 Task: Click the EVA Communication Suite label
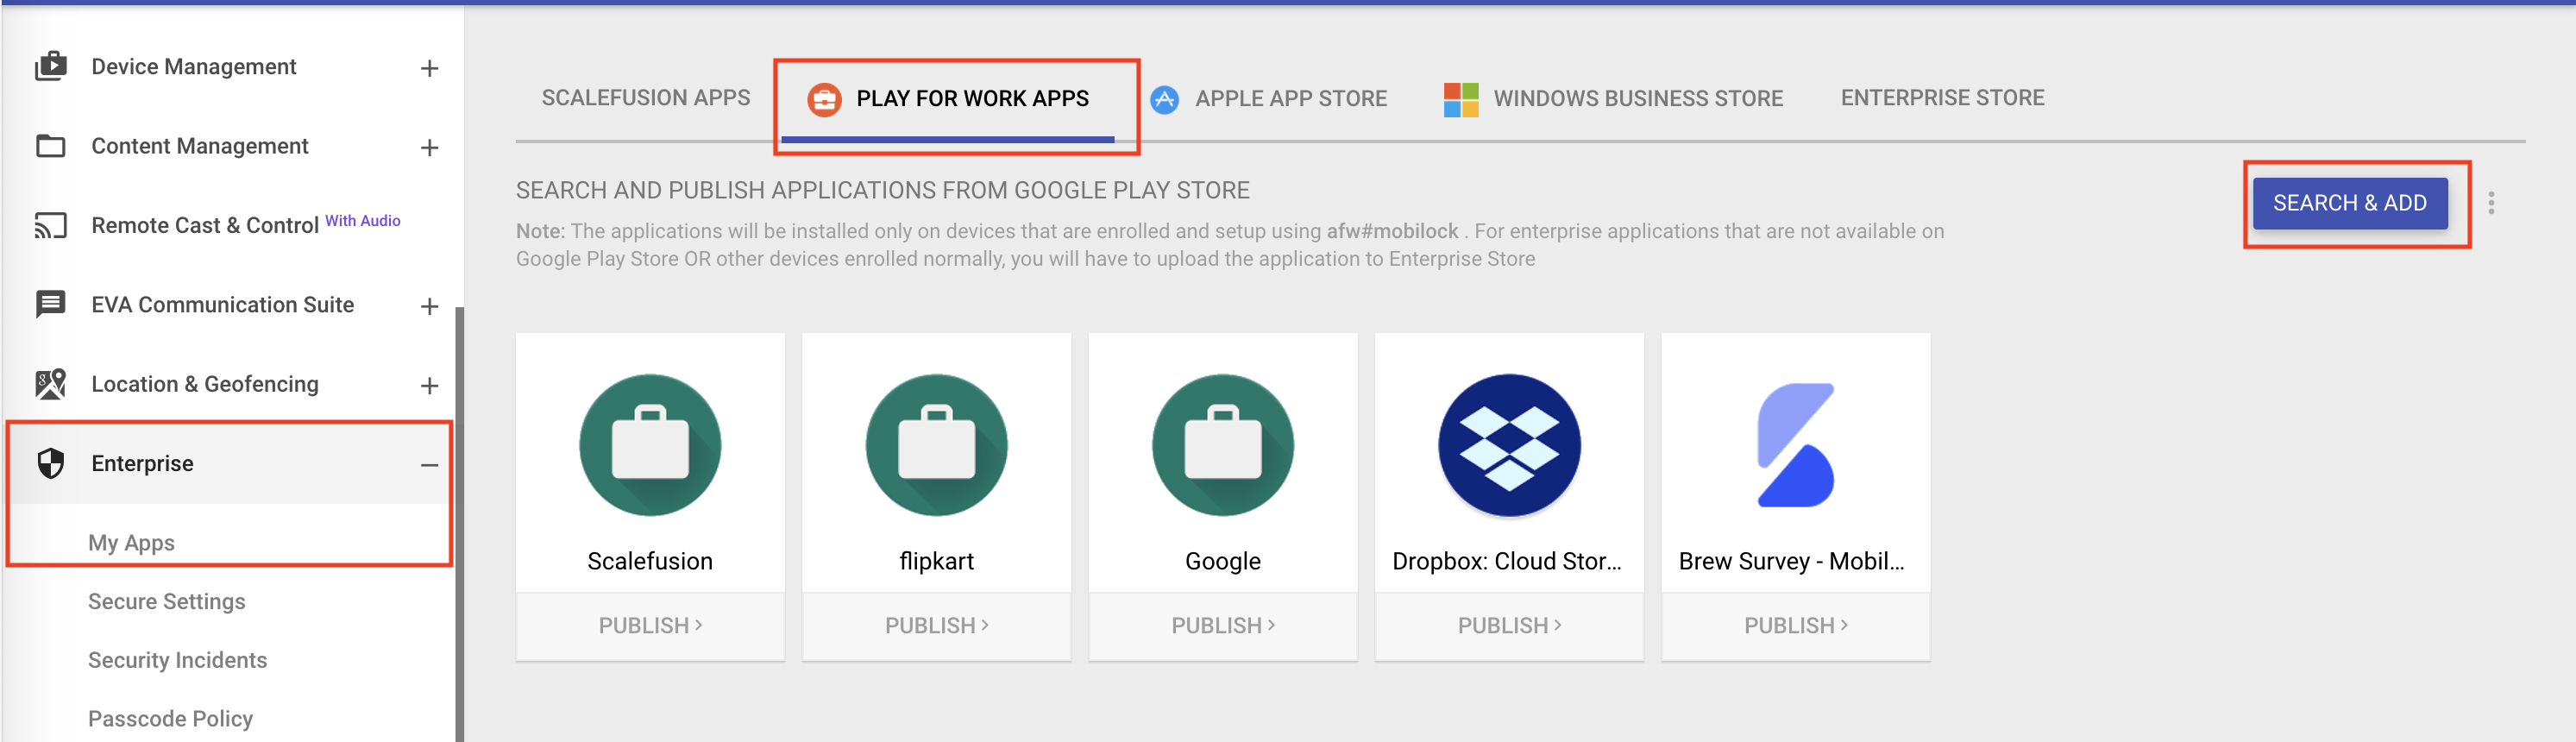click(223, 305)
